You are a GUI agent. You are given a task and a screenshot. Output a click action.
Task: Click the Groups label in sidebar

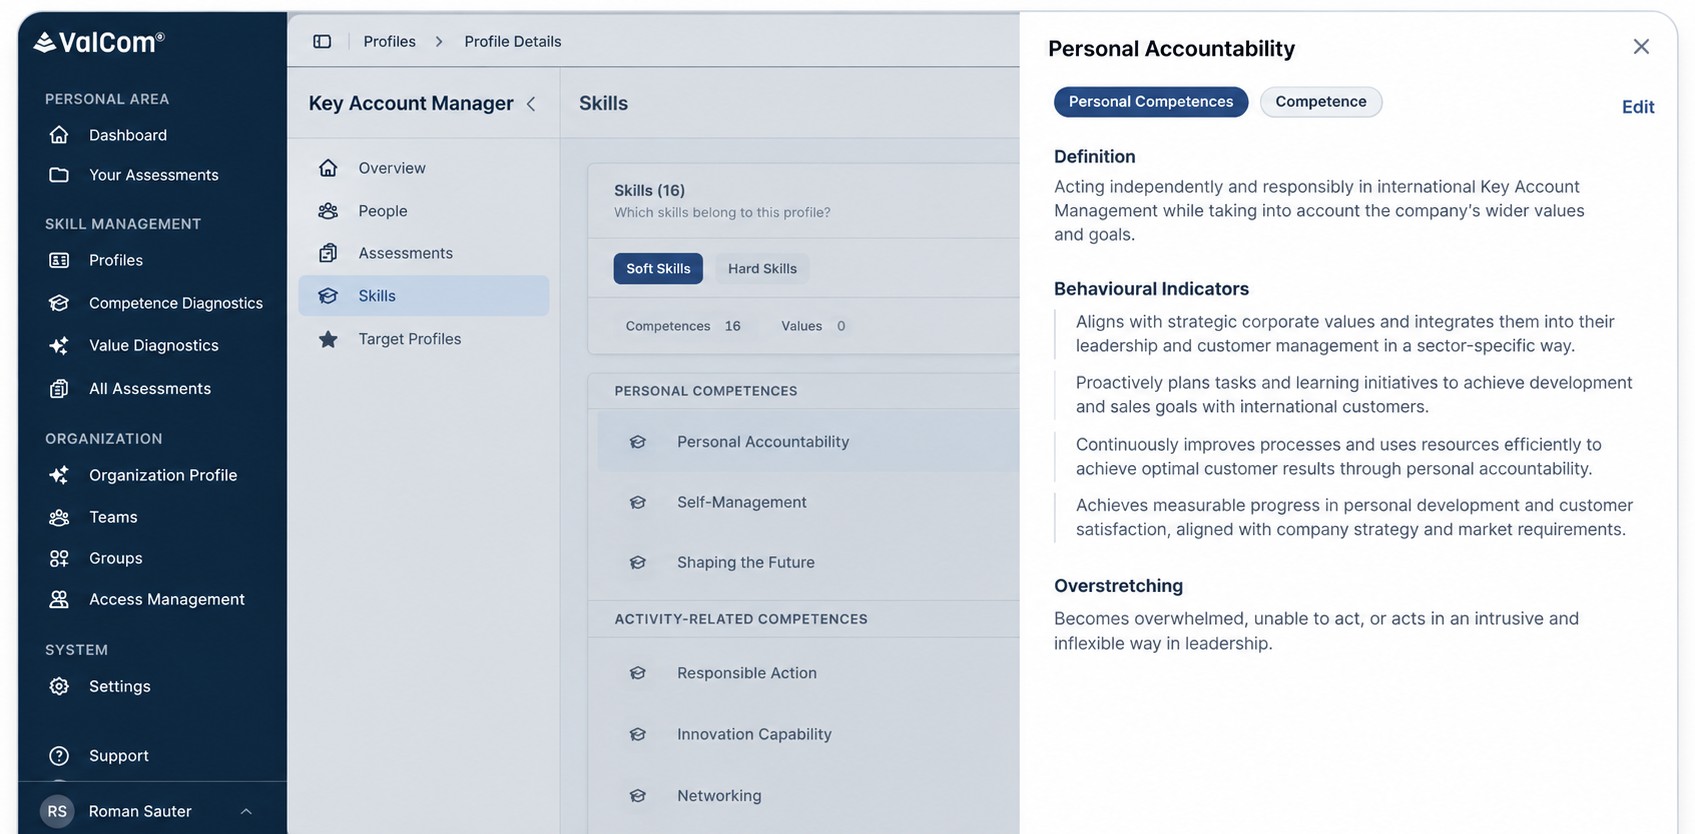(116, 558)
